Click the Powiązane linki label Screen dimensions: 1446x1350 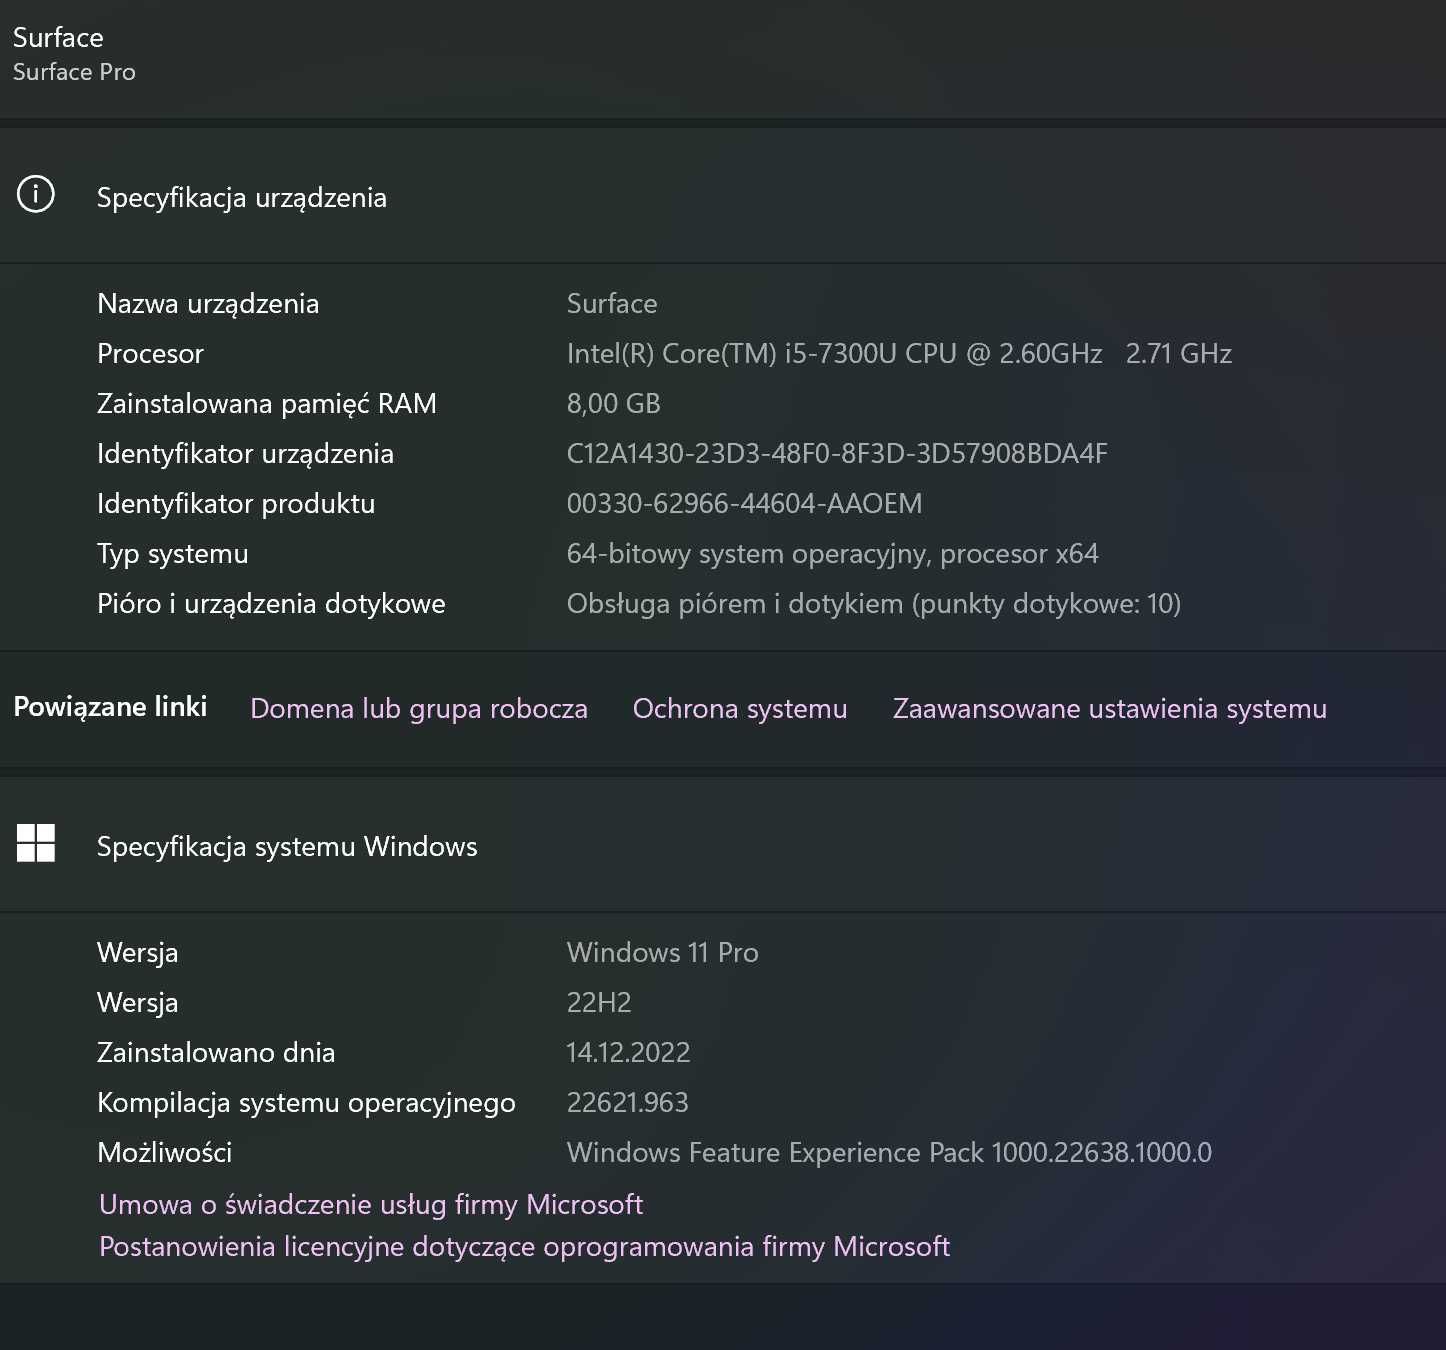tap(110, 707)
